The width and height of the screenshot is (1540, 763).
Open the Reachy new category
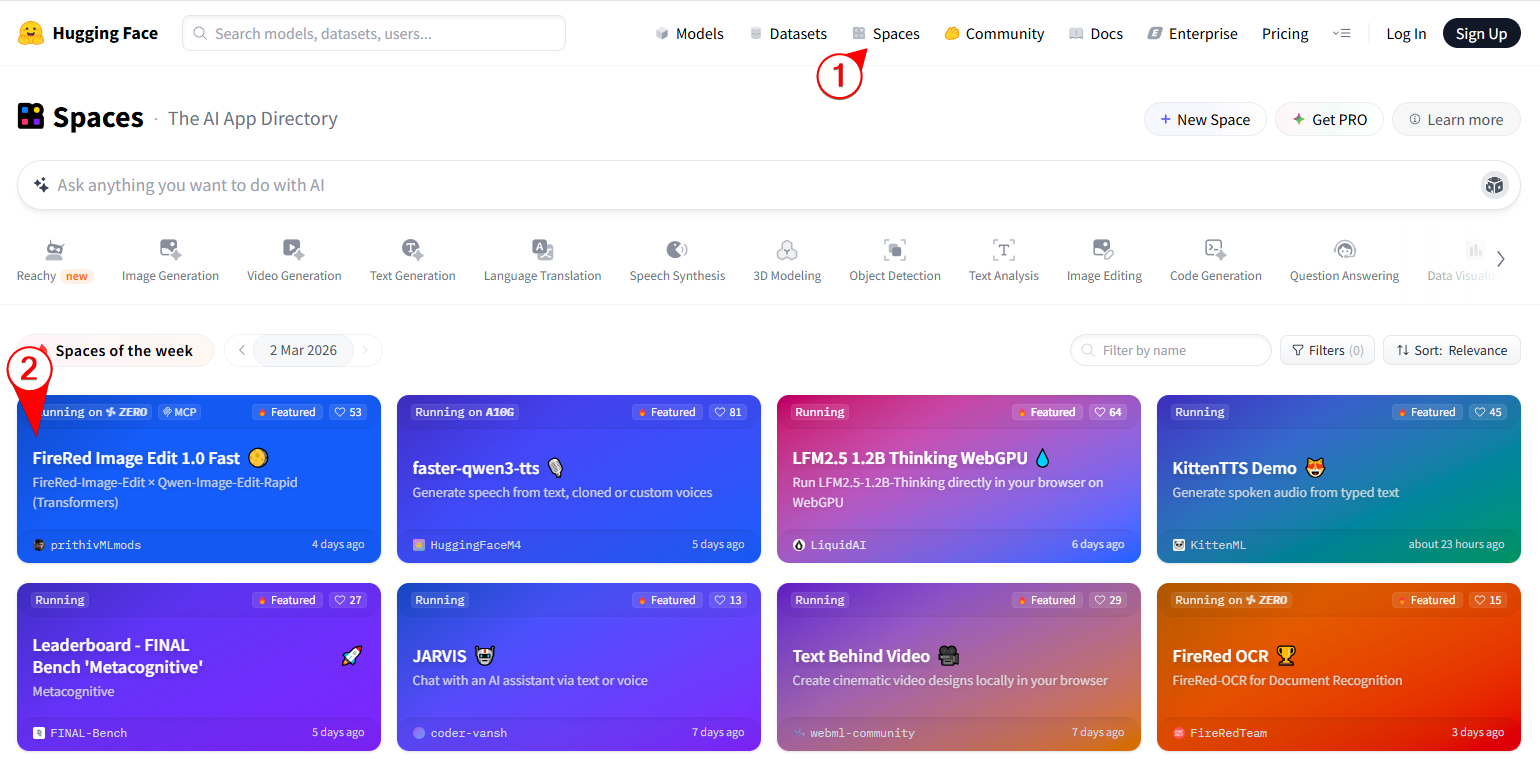coord(54,260)
